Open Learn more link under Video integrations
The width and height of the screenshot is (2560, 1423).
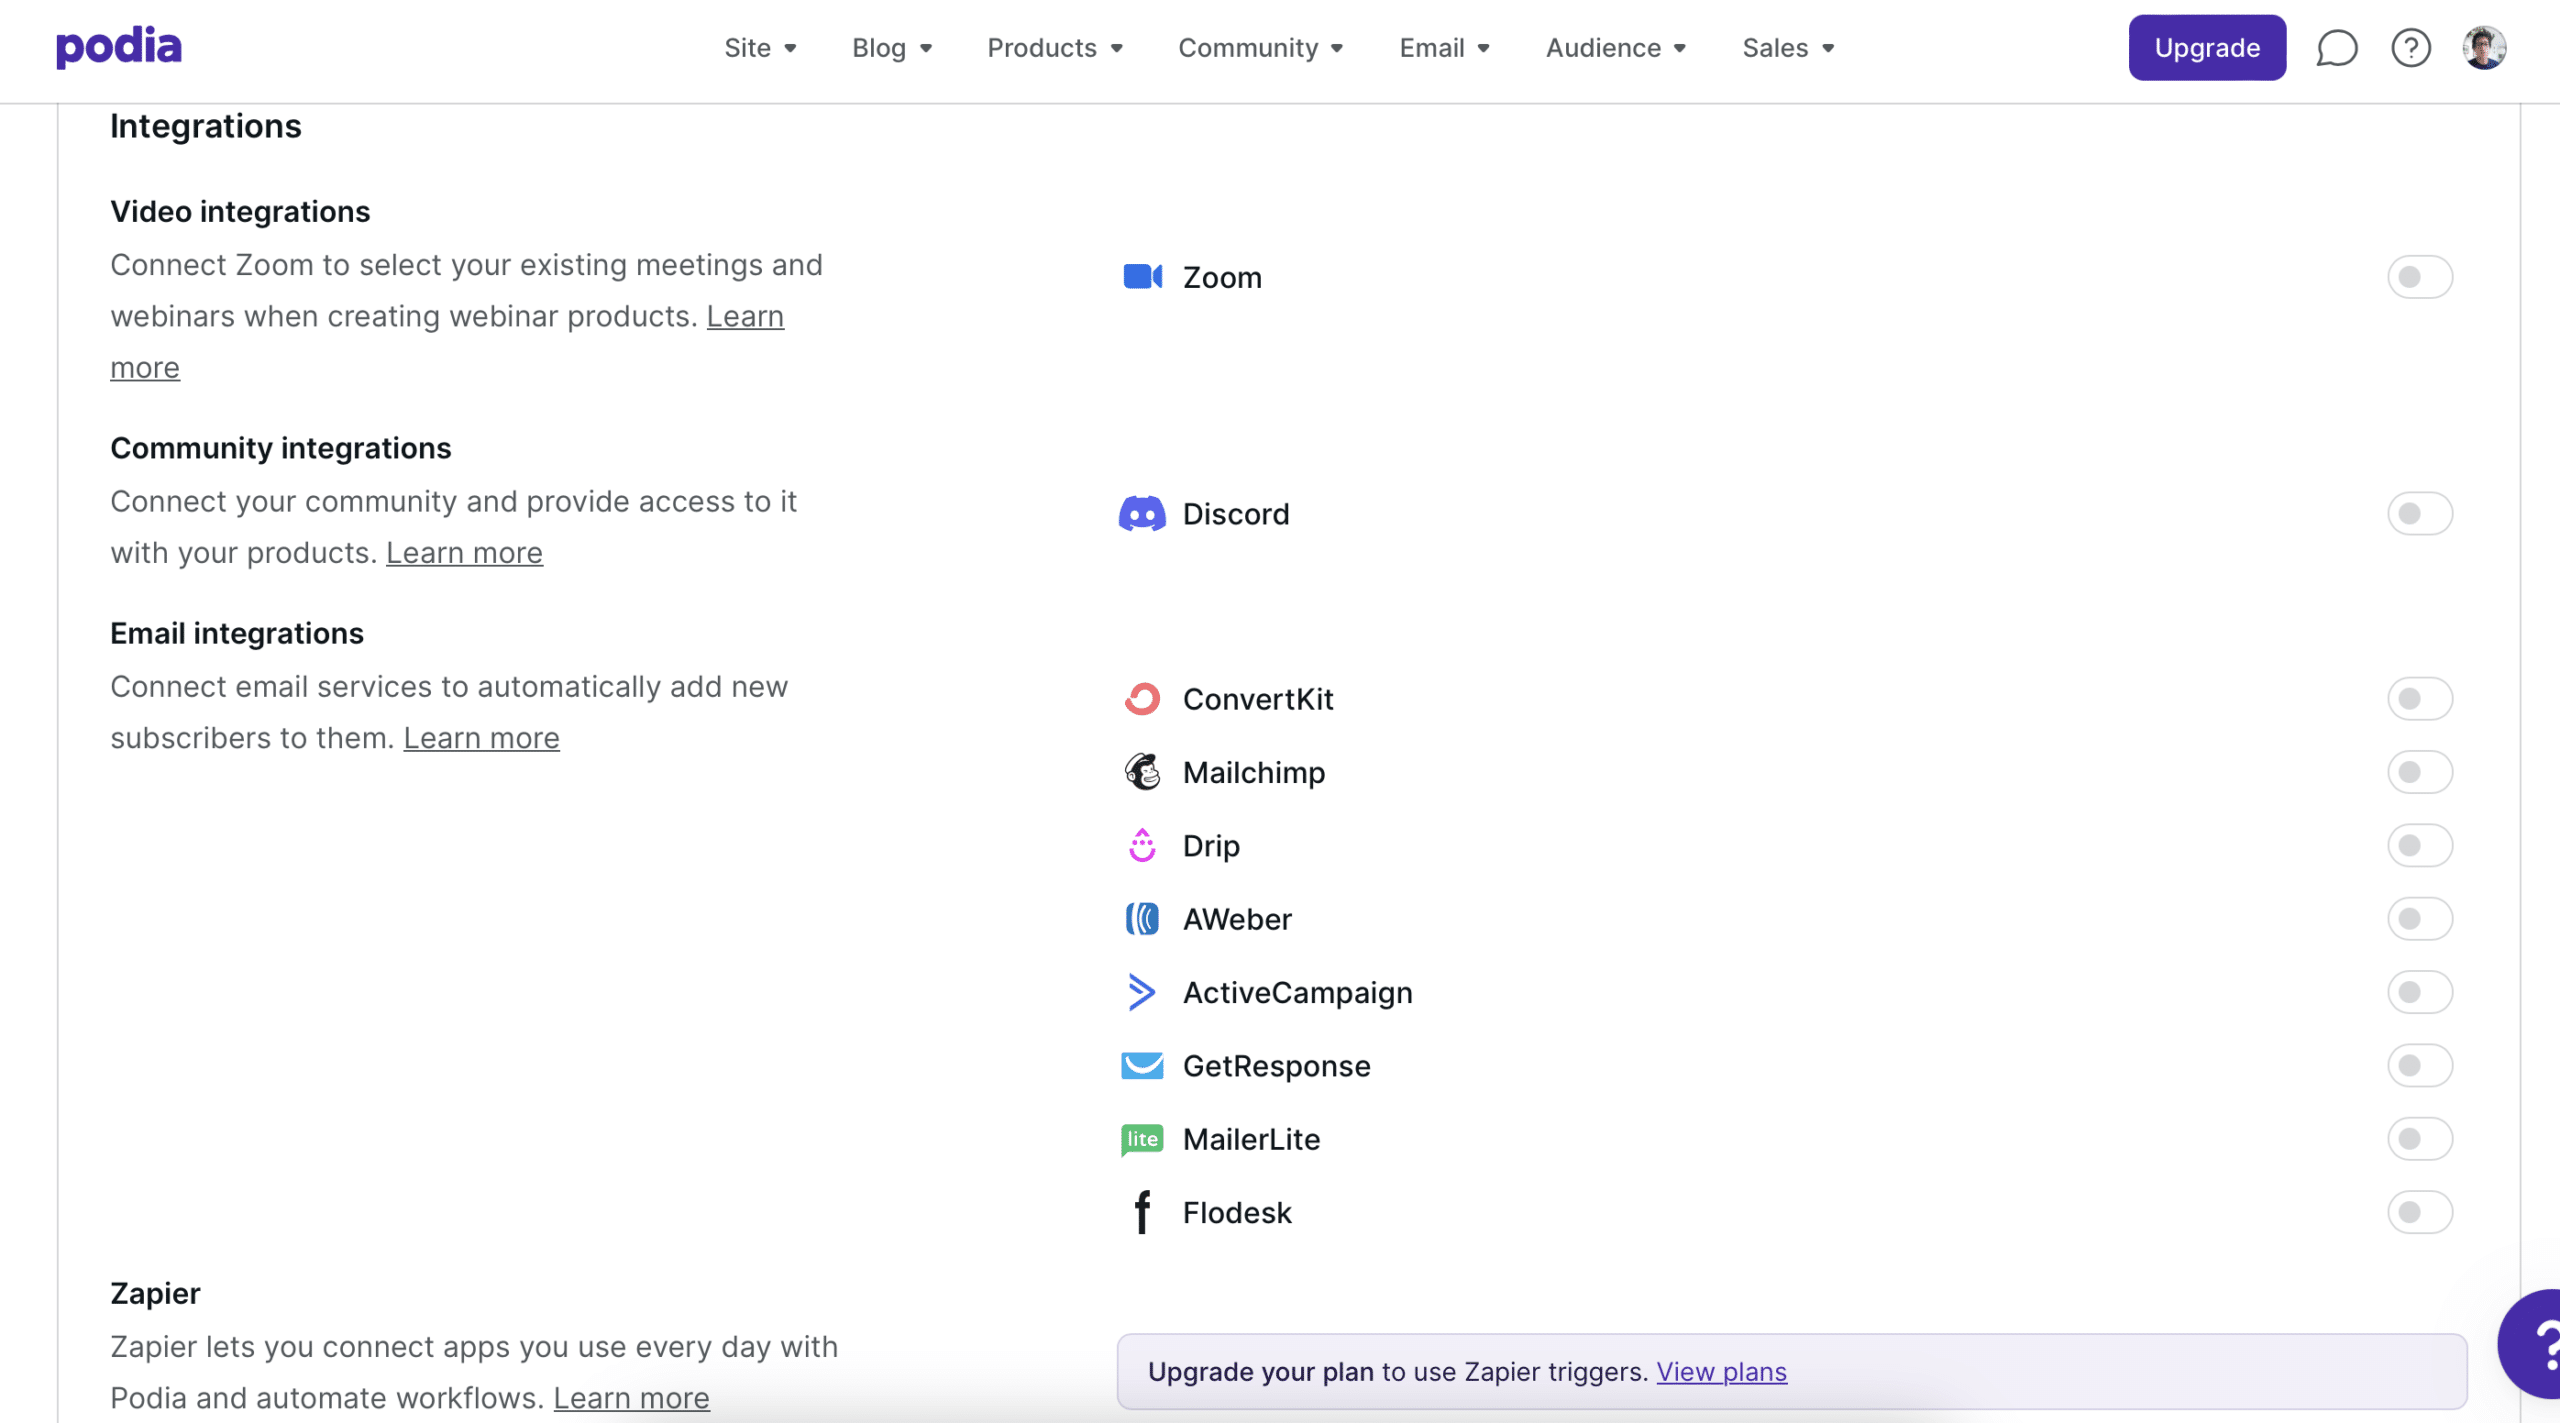[x=745, y=317]
